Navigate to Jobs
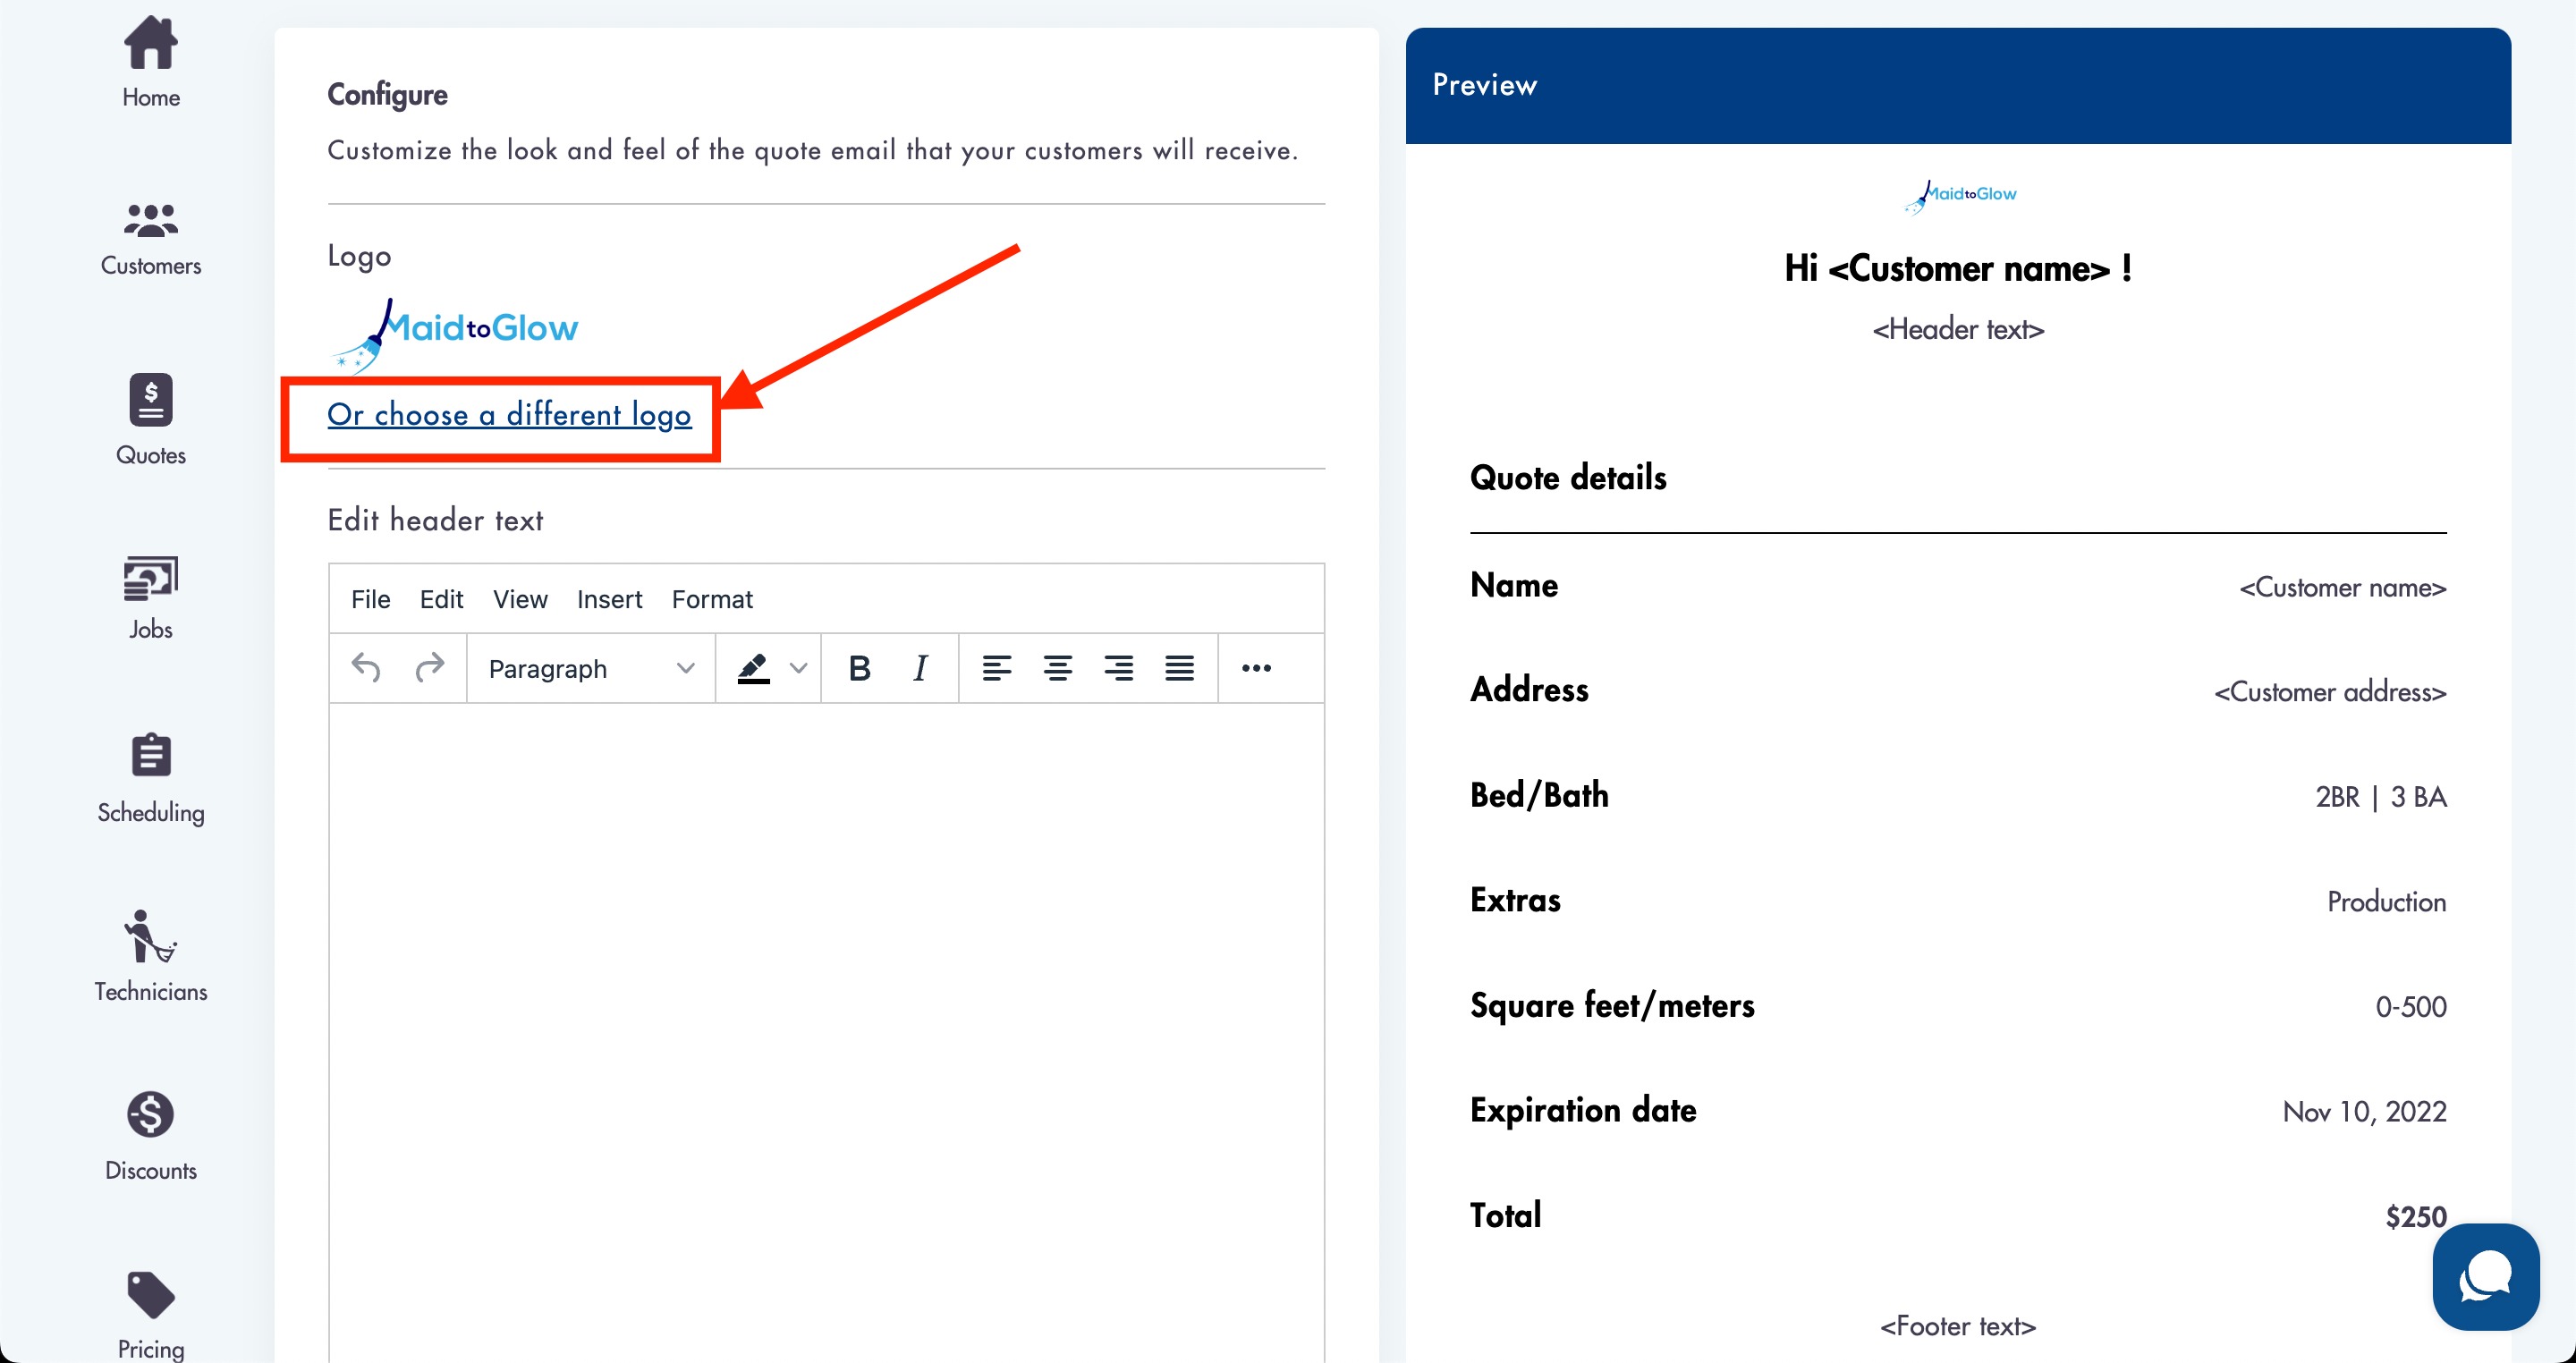Screen dimensions: 2576x1363 click(150, 597)
